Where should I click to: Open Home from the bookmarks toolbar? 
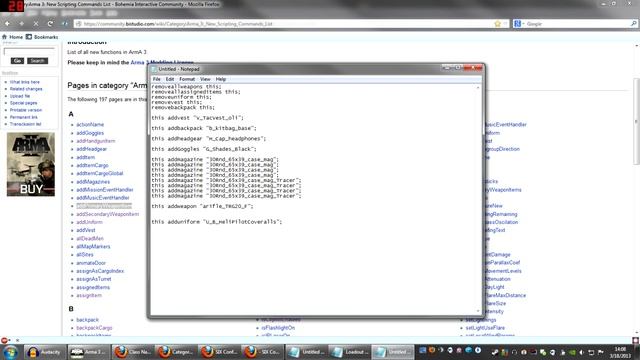coord(13,37)
